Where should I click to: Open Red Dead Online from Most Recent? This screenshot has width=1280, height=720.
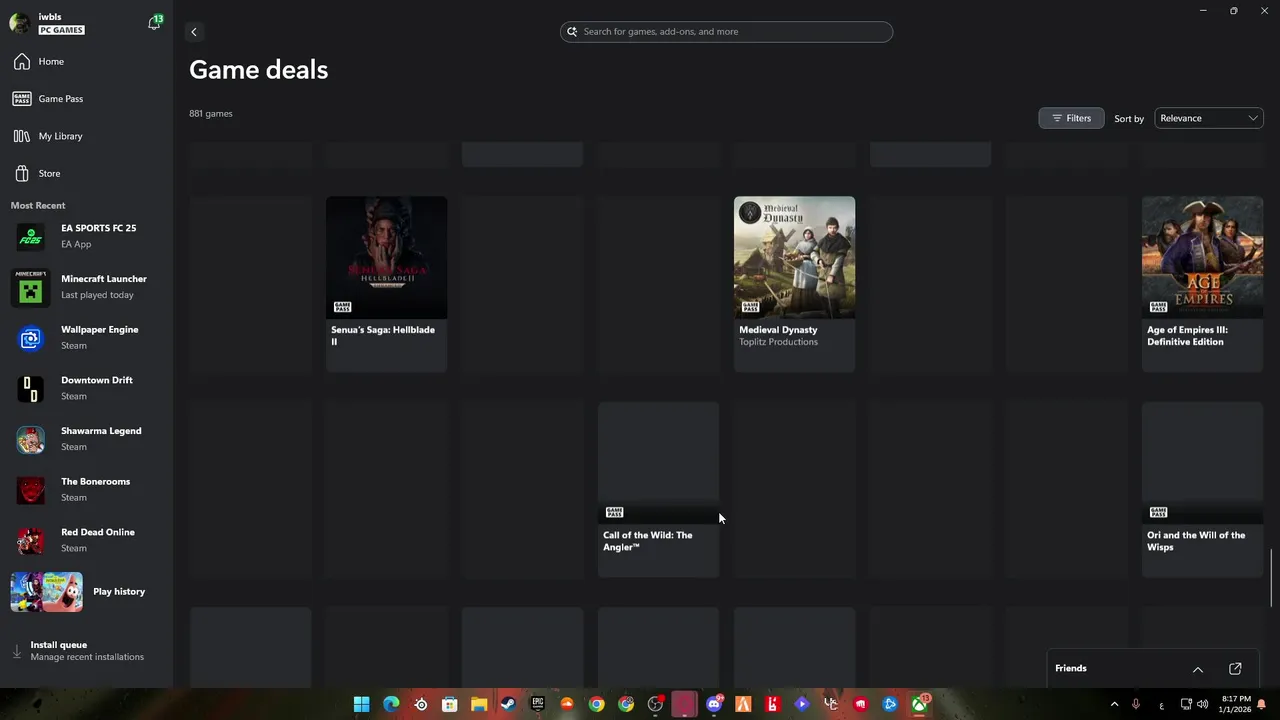pos(86,540)
